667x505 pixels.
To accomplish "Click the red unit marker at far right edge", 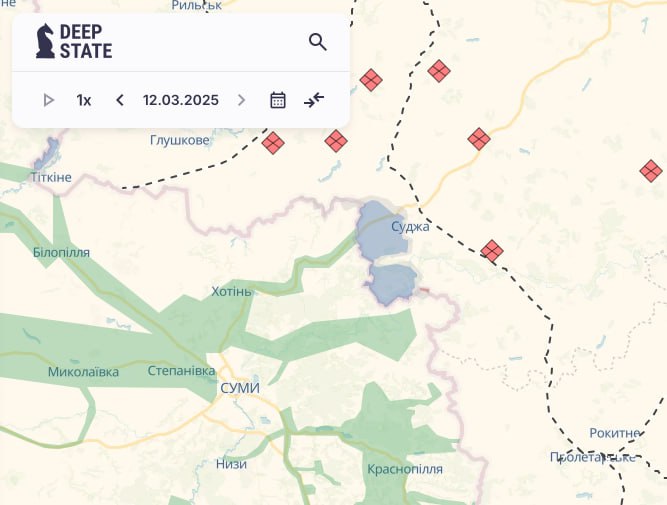I will (x=651, y=171).
